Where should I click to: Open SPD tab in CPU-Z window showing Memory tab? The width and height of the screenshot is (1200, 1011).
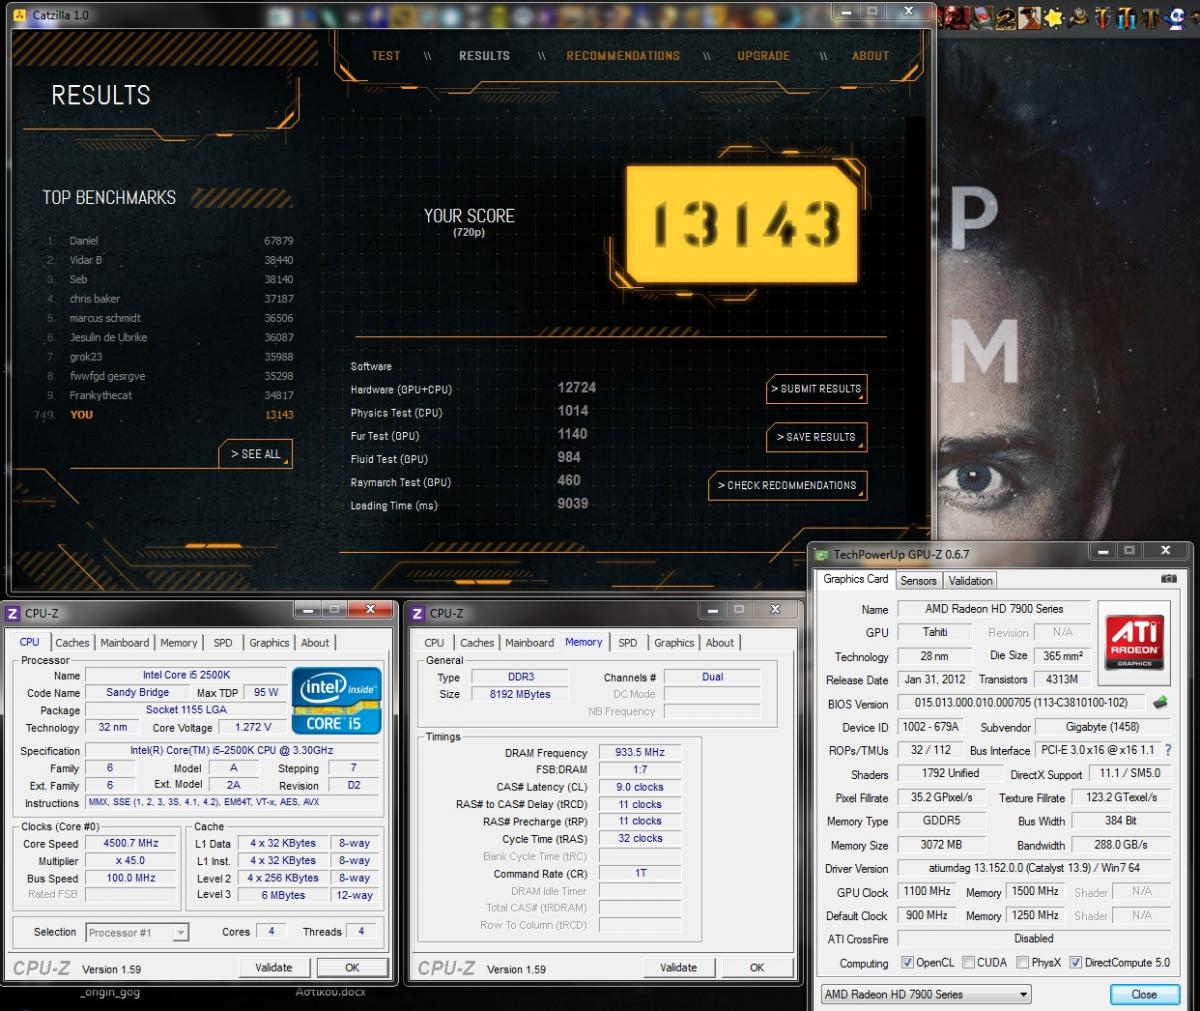[627, 643]
